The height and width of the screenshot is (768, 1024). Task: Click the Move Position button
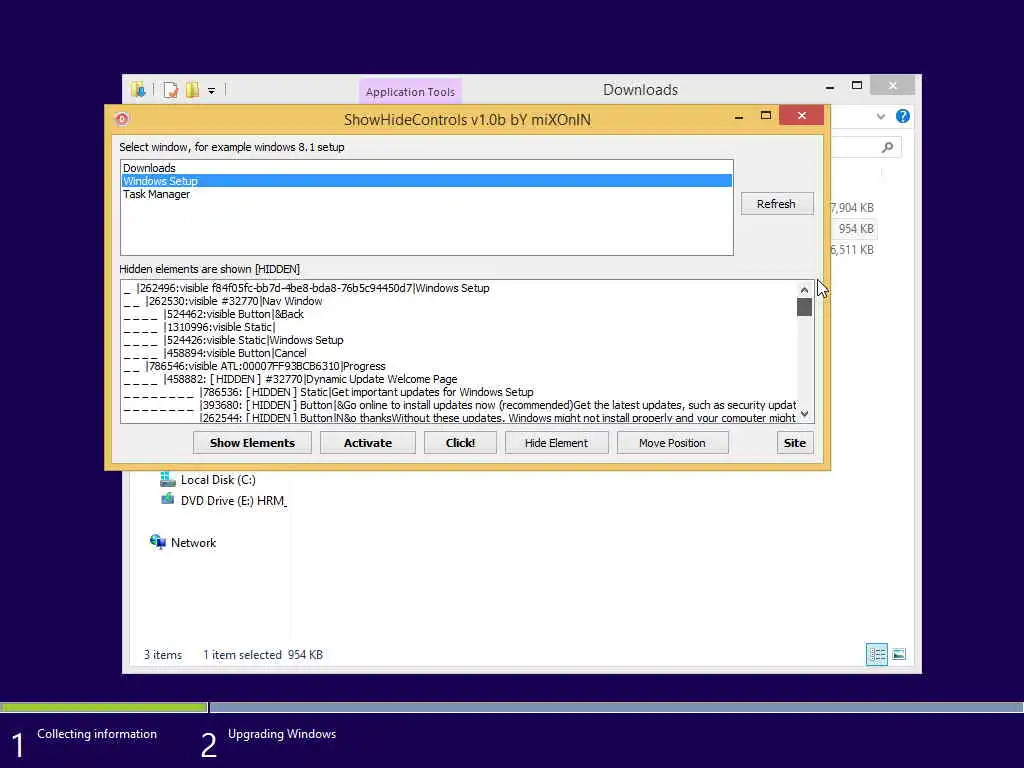click(x=672, y=443)
